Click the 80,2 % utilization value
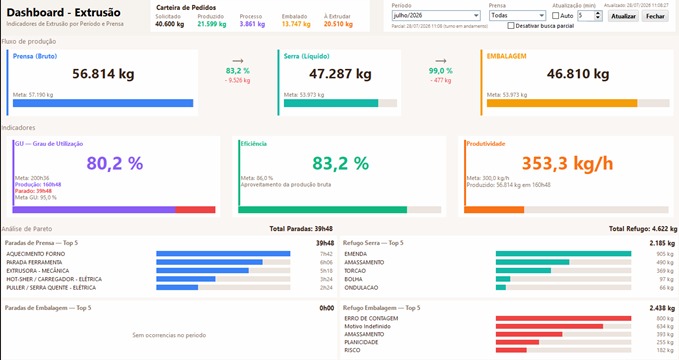 (115, 163)
